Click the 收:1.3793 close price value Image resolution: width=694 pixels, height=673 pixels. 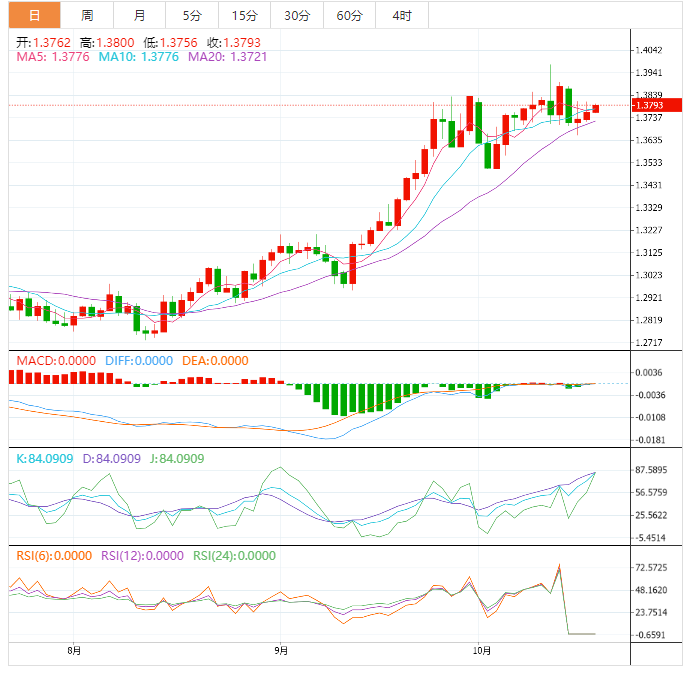(234, 43)
